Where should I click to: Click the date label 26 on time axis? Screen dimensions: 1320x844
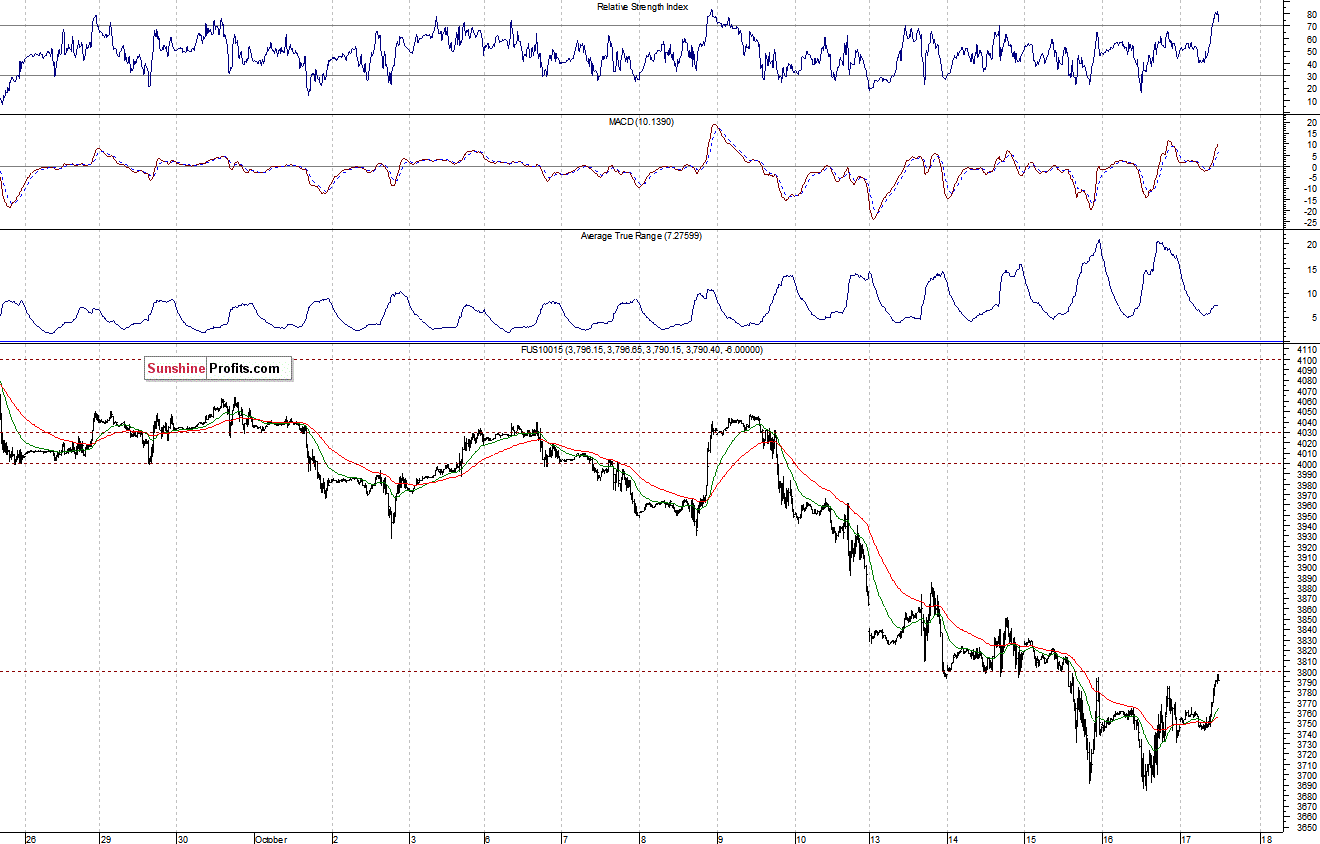[31, 839]
